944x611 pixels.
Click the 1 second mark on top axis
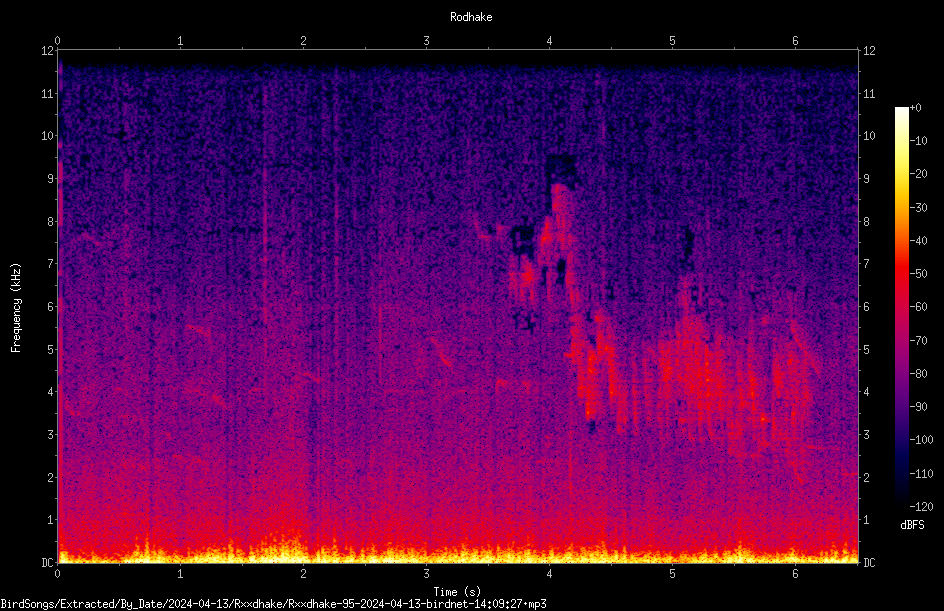coord(180,41)
